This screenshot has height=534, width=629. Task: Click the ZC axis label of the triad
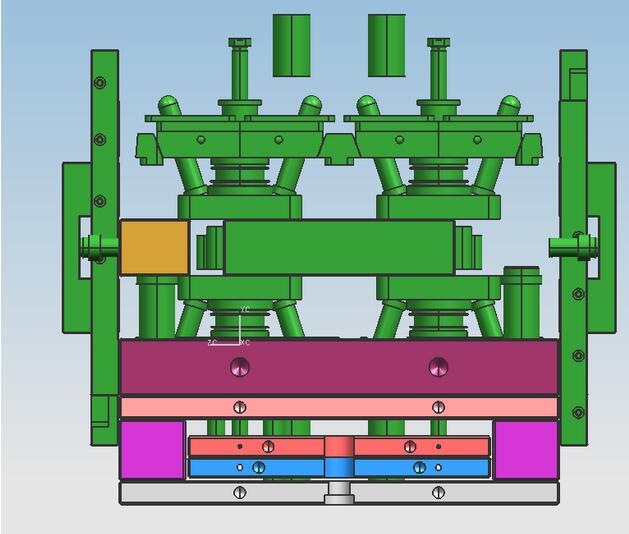[212, 342]
